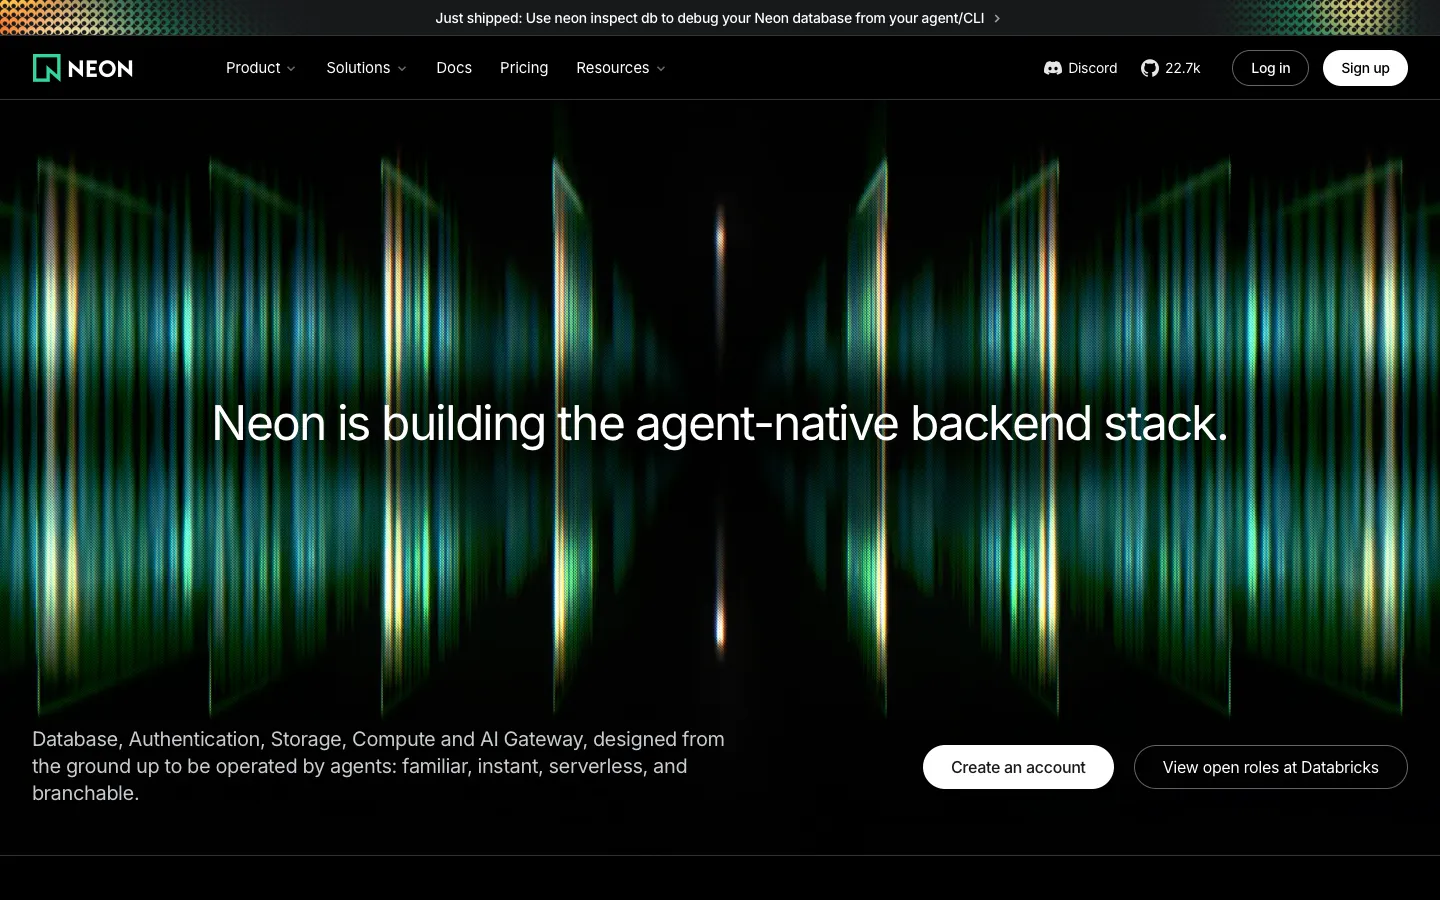The image size is (1440, 900).
Task: Click the NEON wordmark text
Action: [x=100, y=69]
